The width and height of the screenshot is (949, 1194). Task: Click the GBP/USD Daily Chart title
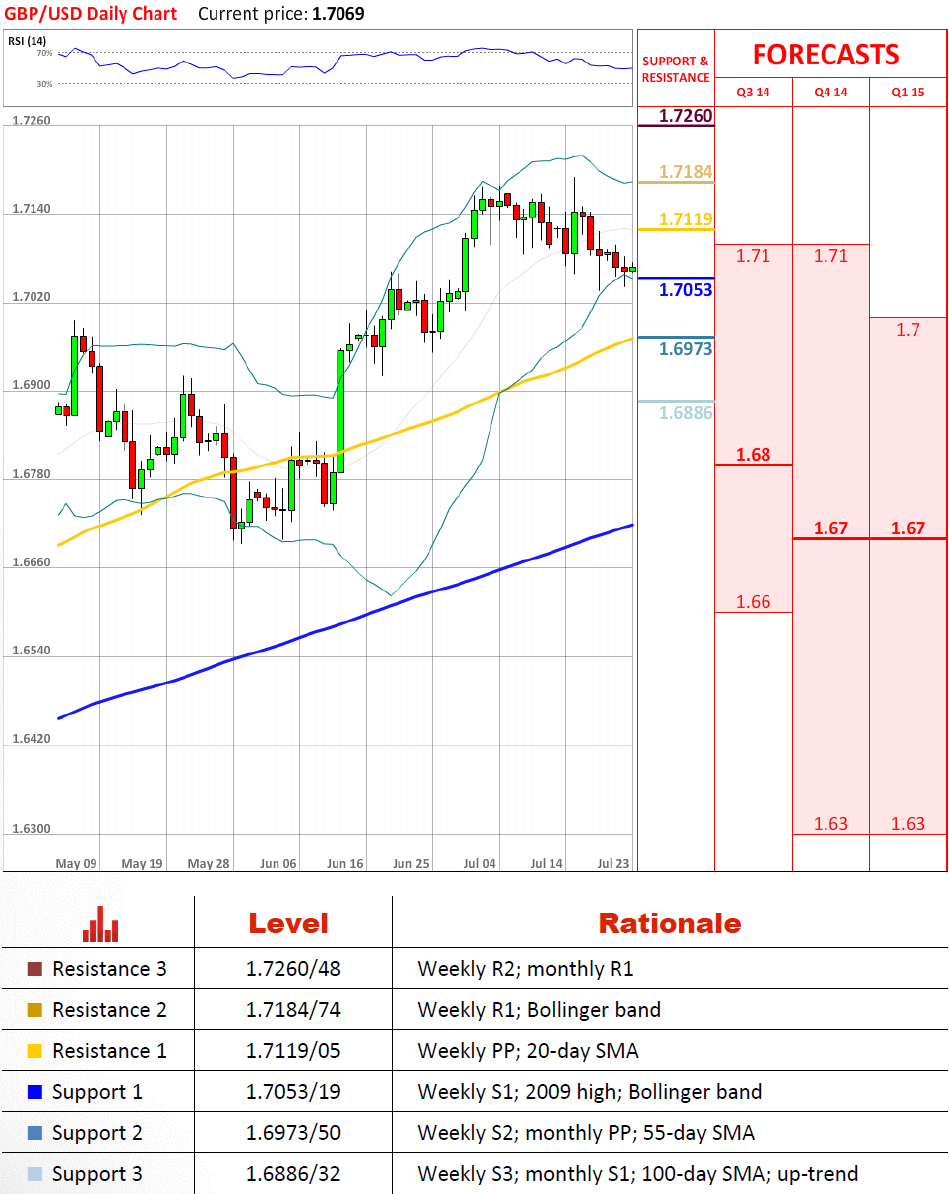click(91, 14)
